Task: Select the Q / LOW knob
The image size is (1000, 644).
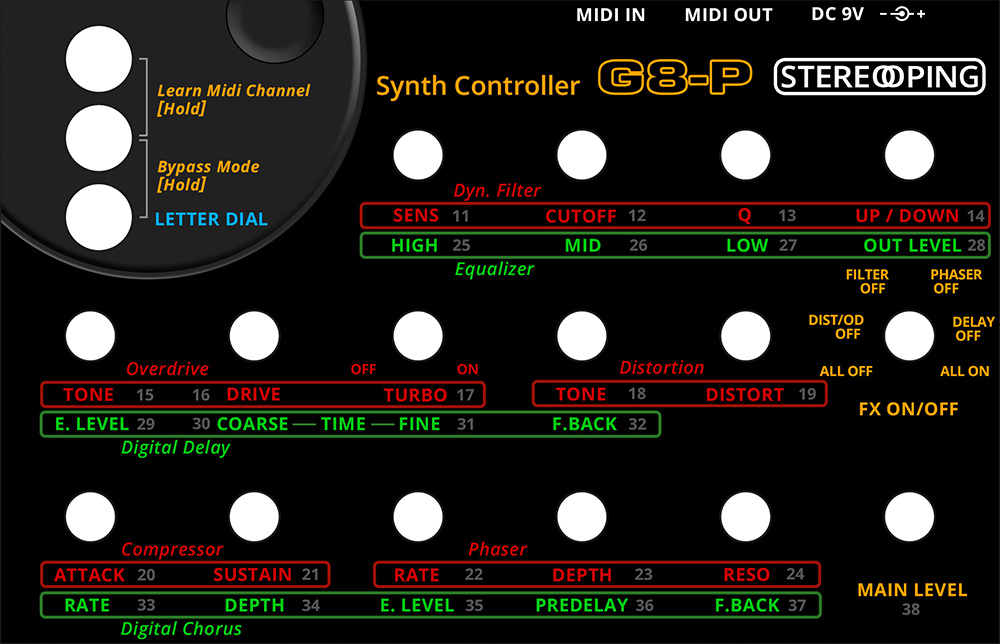Action: [746, 155]
